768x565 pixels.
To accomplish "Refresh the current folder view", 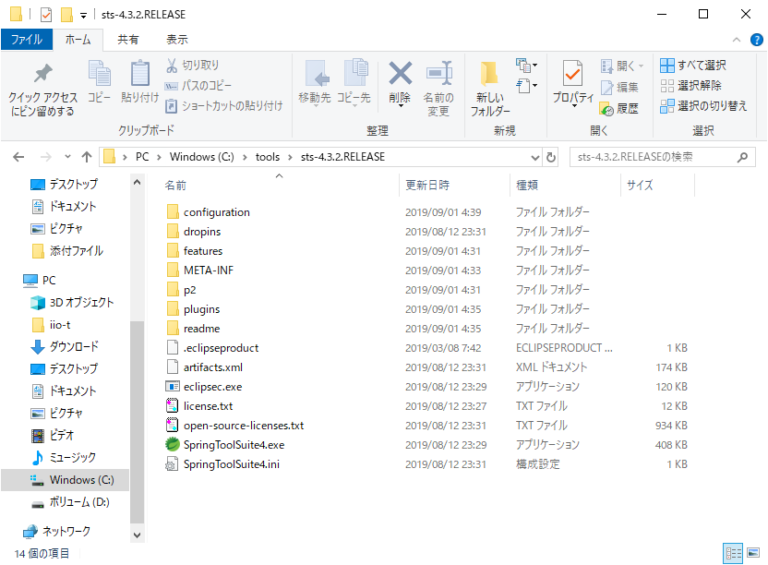I will click(551, 157).
